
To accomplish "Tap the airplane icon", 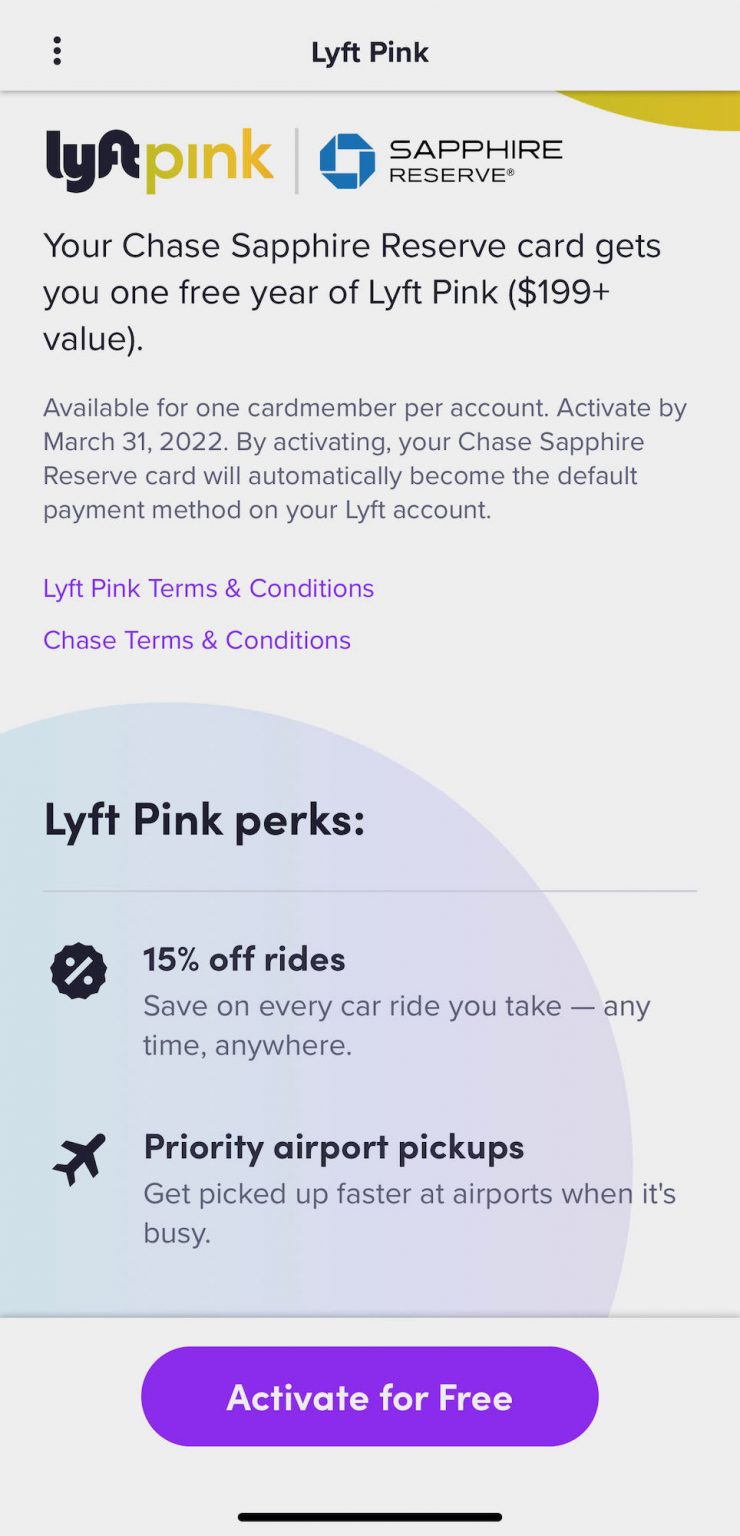I will pyautogui.click(x=79, y=1159).
